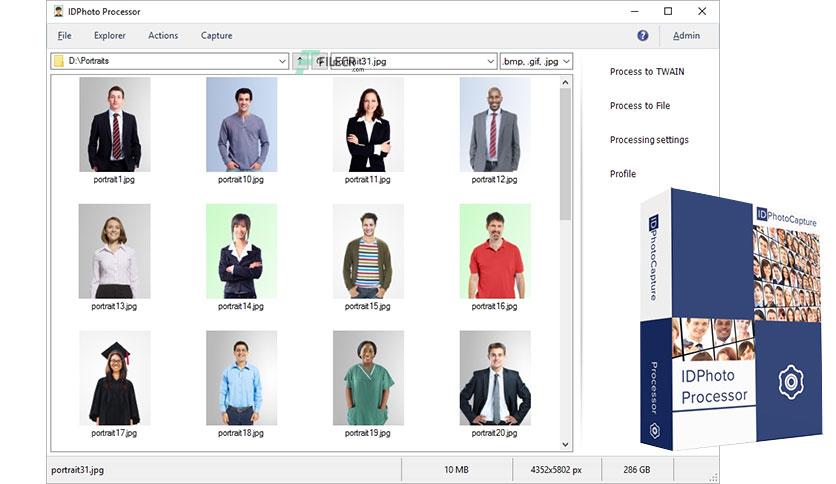Expand the D:\Portraits folder dropdown
Viewport: 836px width, 484px height.
(x=283, y=61)
